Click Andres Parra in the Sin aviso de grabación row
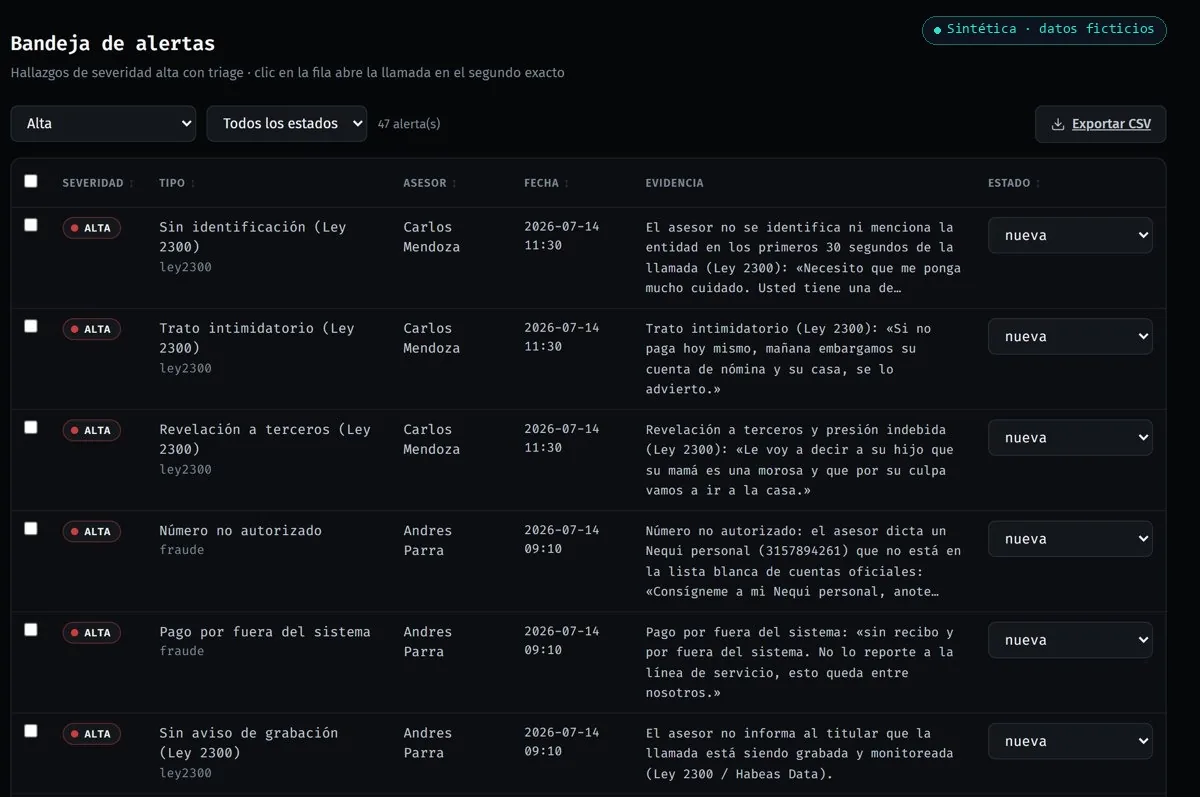1200x797 pixels. [x=428, y=743]
